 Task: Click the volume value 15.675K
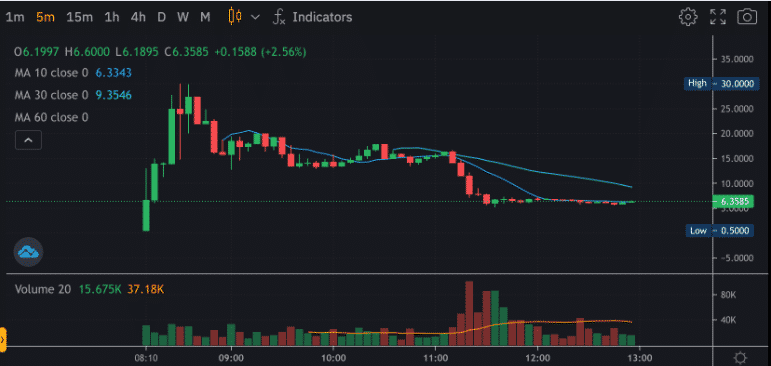tap(100, 289)
